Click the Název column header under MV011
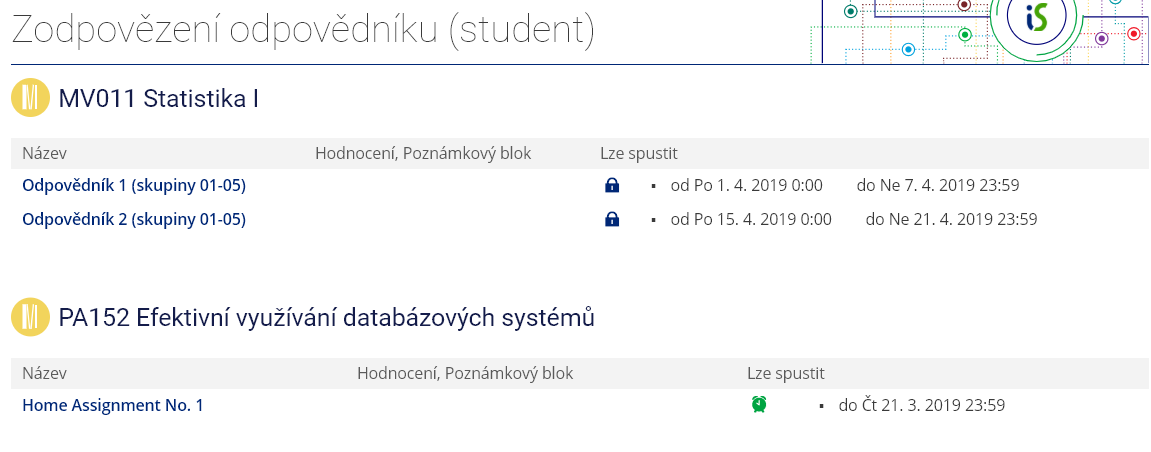Screen dimensions: 1151x452 [x=44, y=153]
